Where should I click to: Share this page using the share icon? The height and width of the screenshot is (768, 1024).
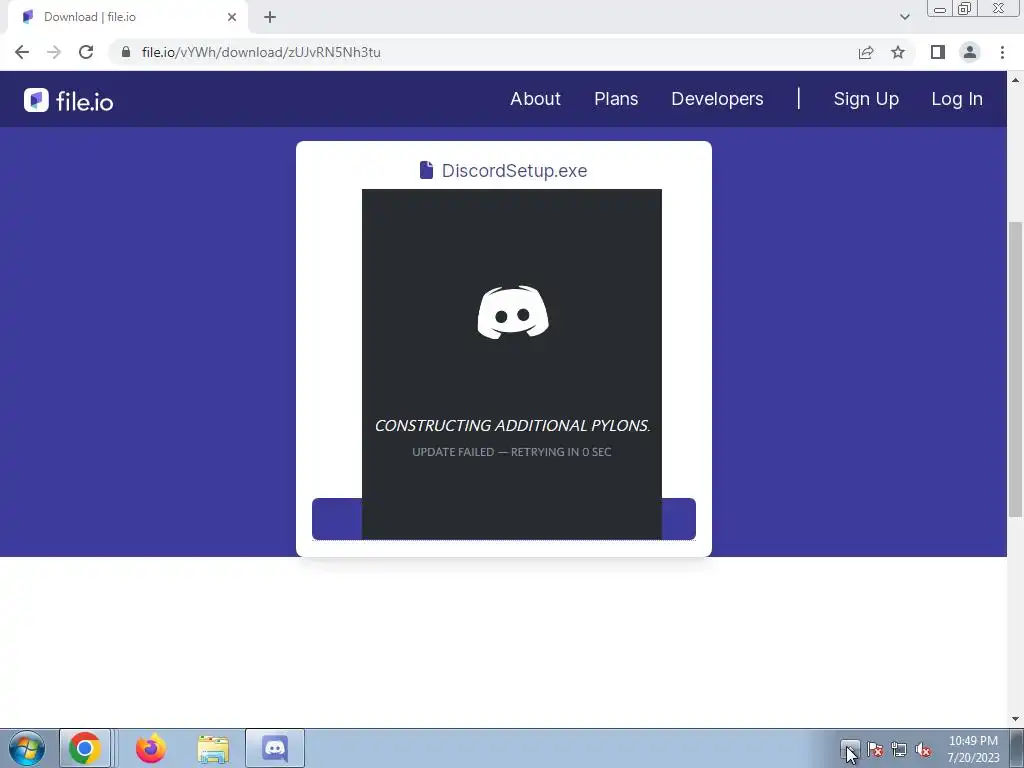(866, 52)
